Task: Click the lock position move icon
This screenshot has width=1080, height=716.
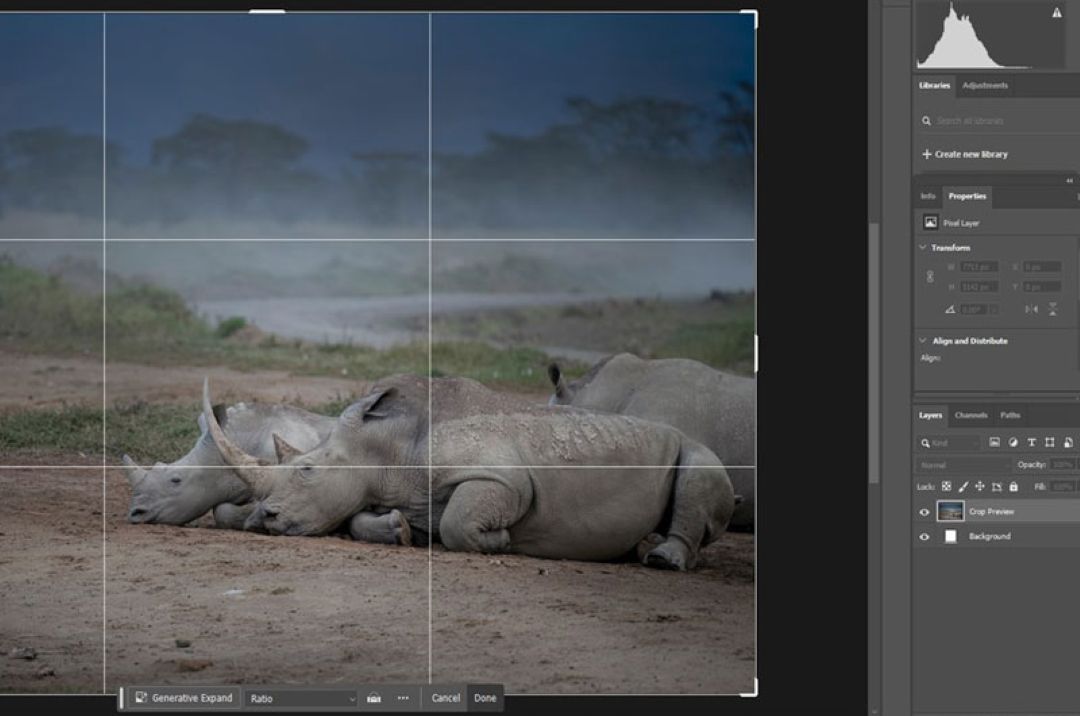Action: 980,487
